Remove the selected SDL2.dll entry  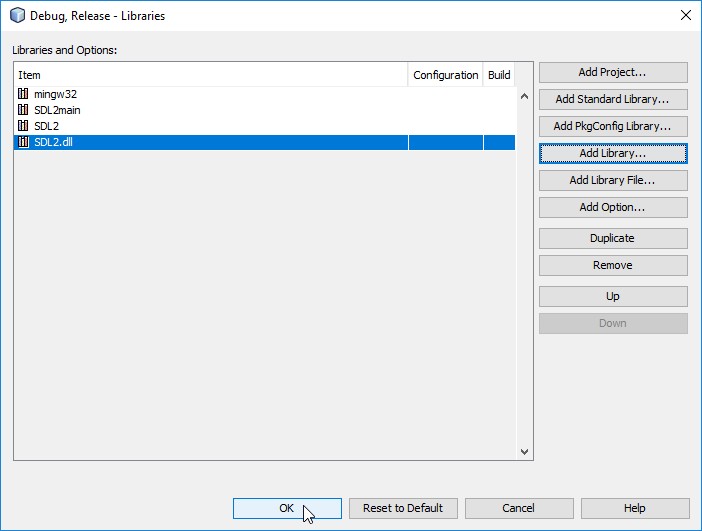click(x=613, y=265)
